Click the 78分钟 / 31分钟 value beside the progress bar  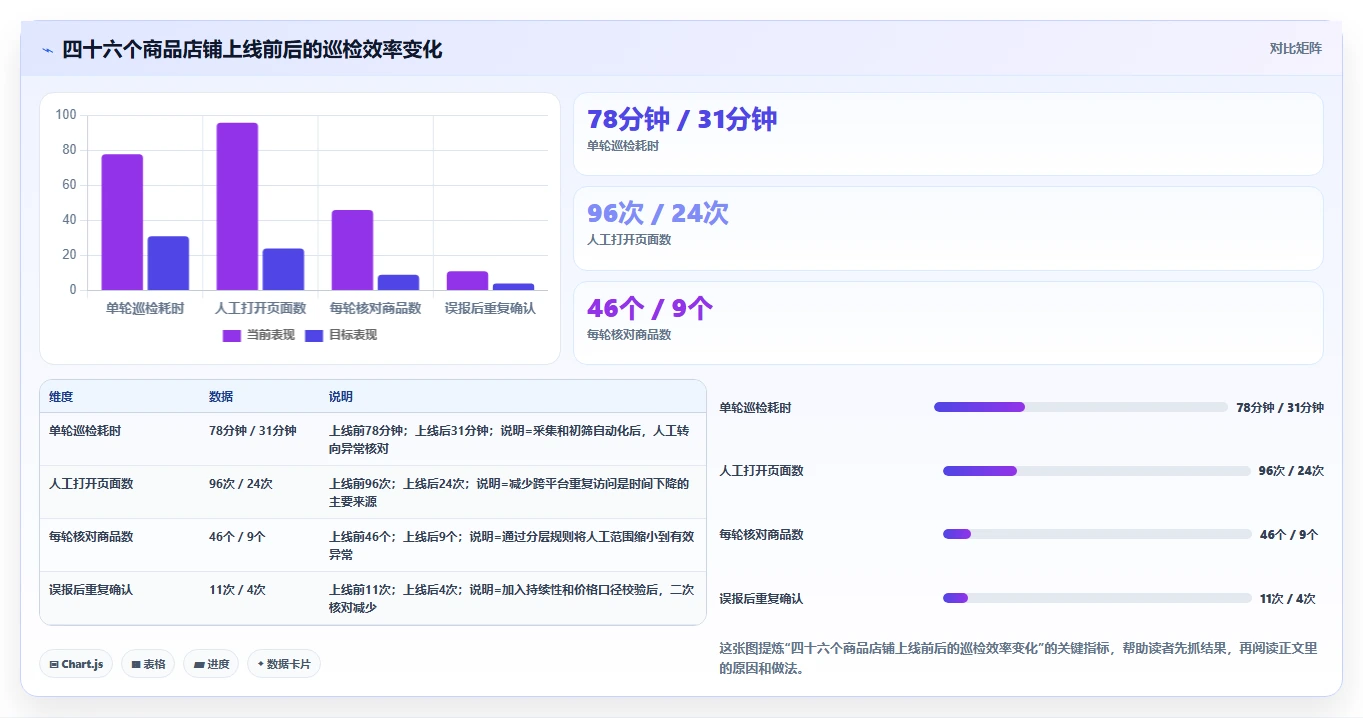tap(1280, 407)
